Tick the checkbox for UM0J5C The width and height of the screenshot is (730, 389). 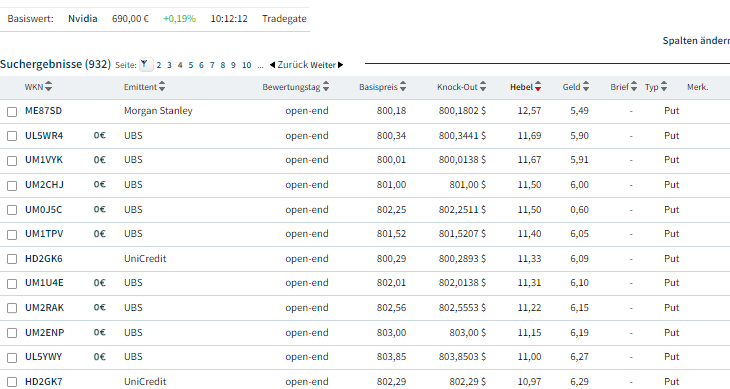[12, 210]
